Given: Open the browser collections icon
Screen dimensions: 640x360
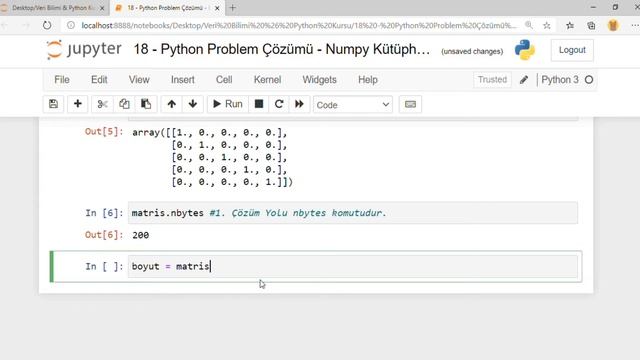Looking at the screenshot, I should click(x=591, y=25).
